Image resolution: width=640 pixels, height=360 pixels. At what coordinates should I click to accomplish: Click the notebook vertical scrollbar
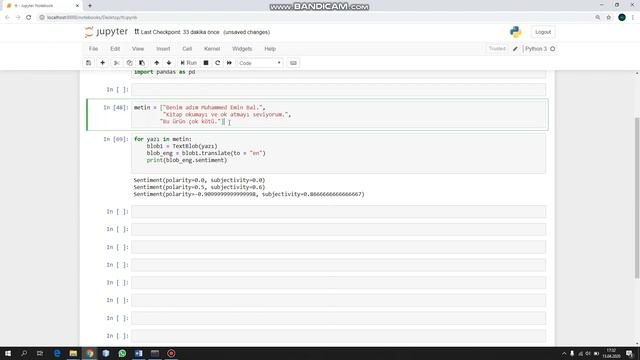click(x=637, y=198)
